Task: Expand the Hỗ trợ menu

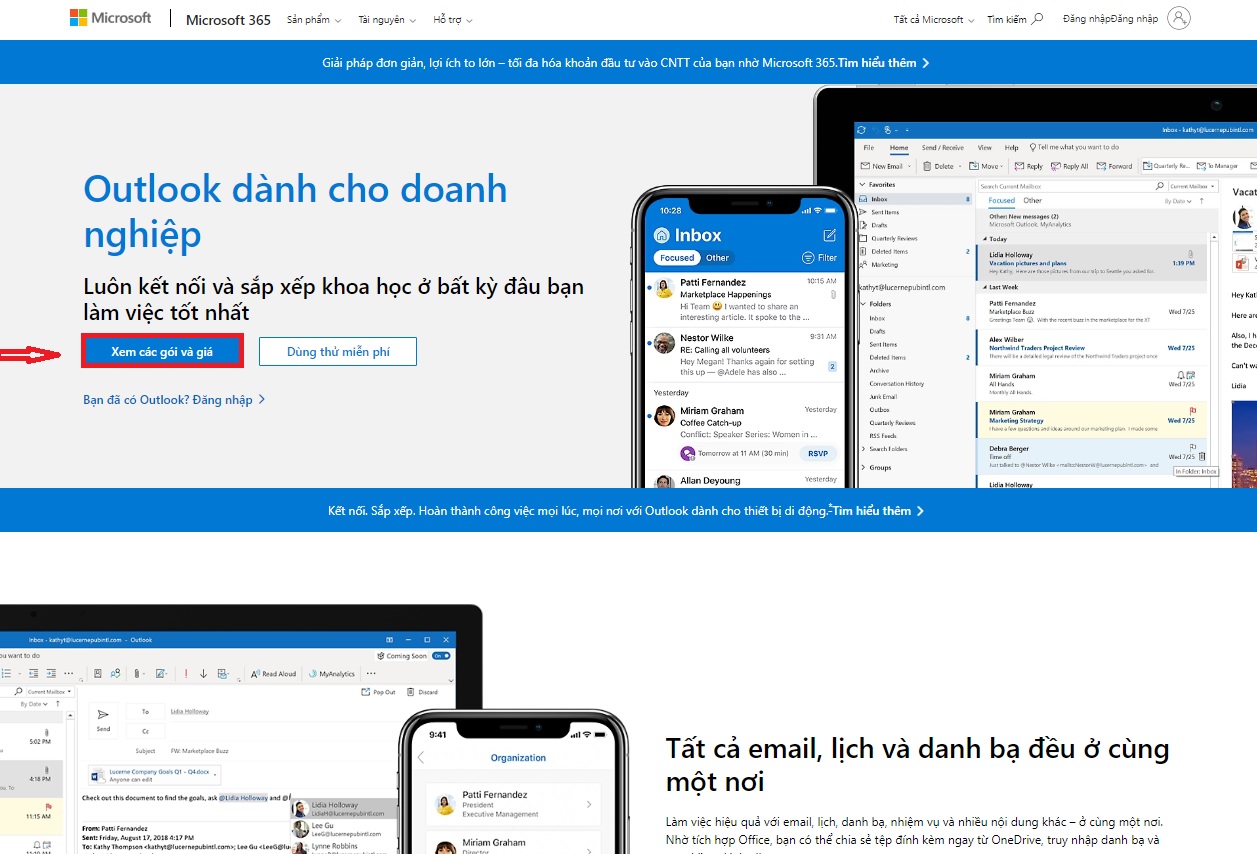Action: click(453, 20)
